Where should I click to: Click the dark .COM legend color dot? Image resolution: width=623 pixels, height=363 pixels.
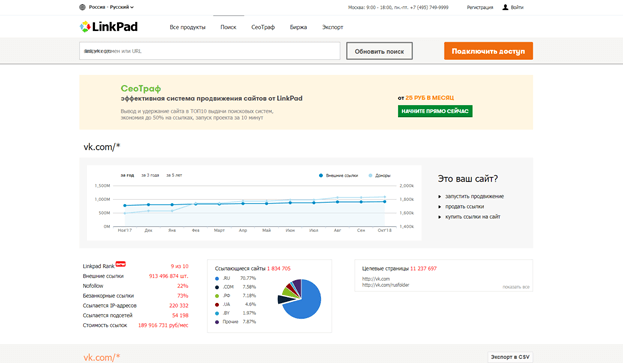pos(217,287)
